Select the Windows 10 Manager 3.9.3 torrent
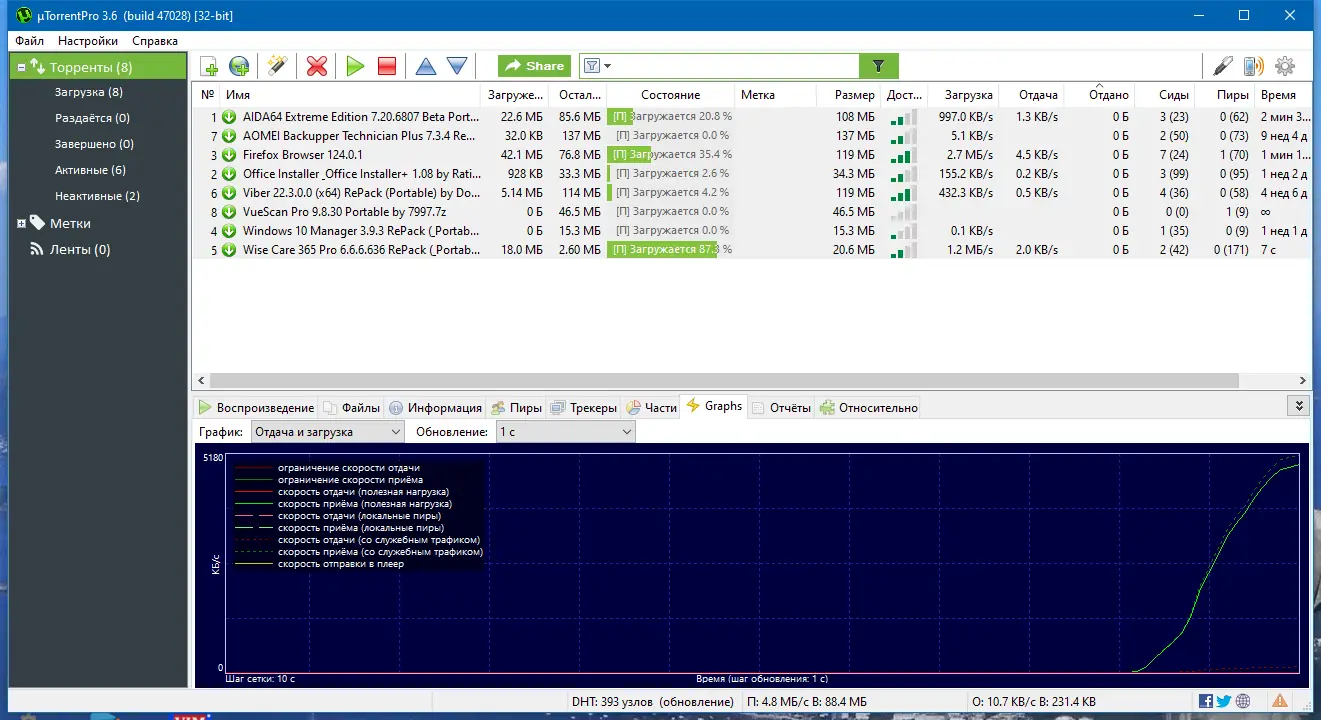Image resolution: width=1321 pixels, height=720 pixels. point(751,231)
